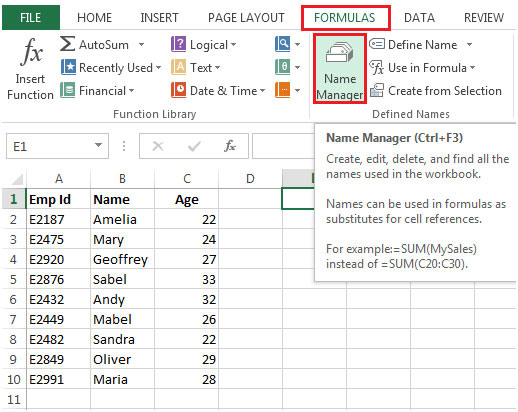The height and width of the screenshot is (412, 518).
Task: Select column A header
Action: pyautogui.click(x=59, y=179)
